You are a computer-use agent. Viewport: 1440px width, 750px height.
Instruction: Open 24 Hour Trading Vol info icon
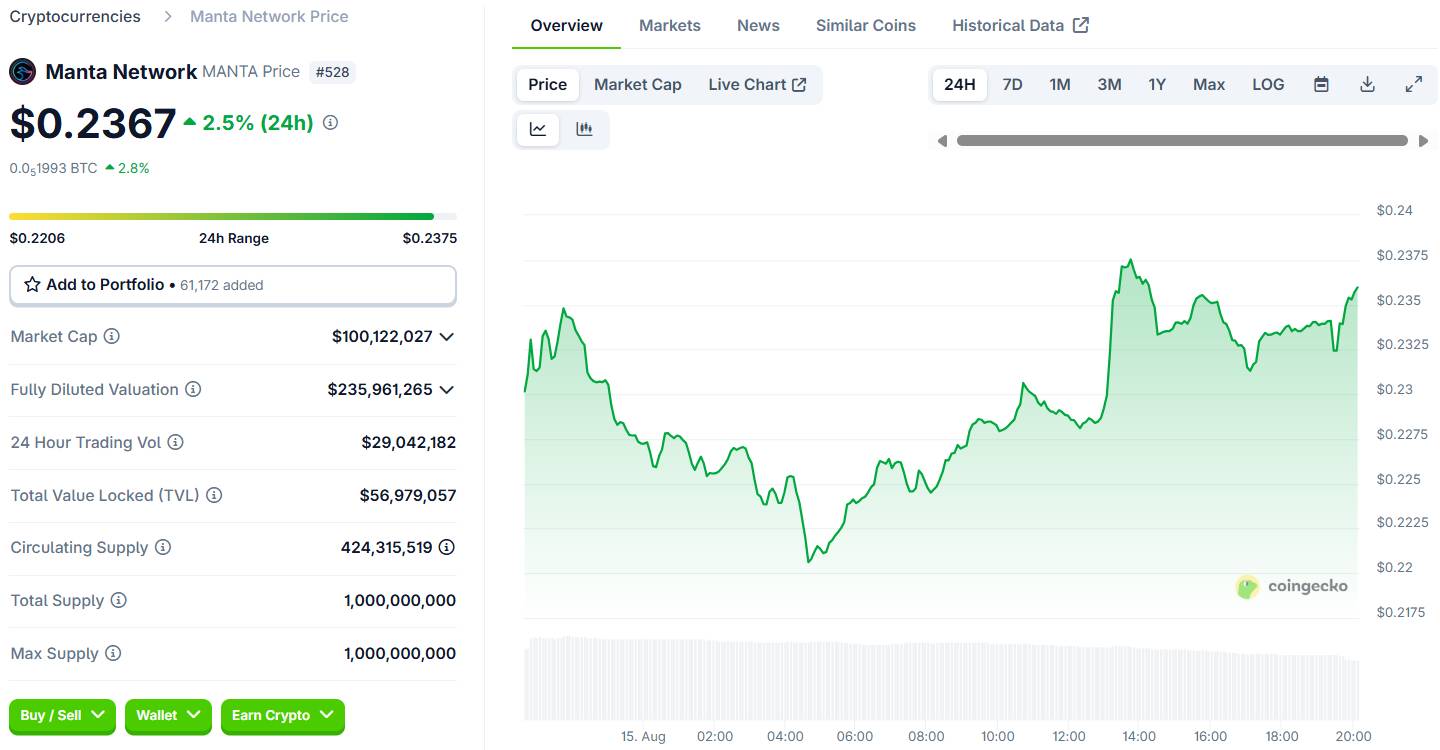coord(175,442)
